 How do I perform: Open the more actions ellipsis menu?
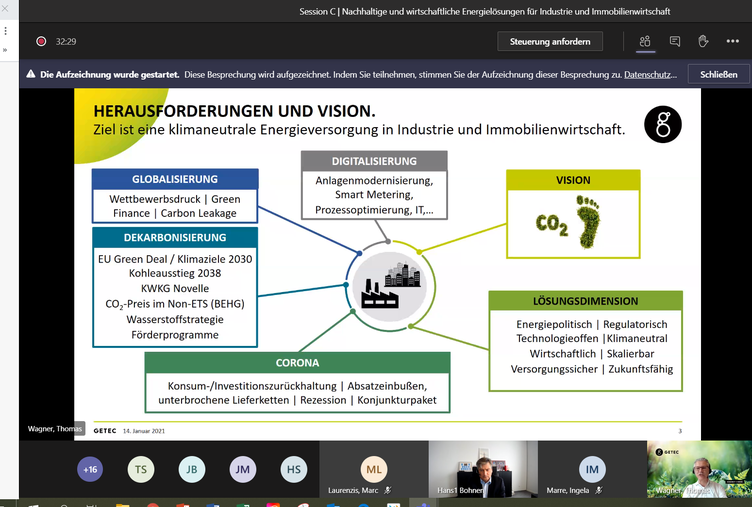(733, 41)
